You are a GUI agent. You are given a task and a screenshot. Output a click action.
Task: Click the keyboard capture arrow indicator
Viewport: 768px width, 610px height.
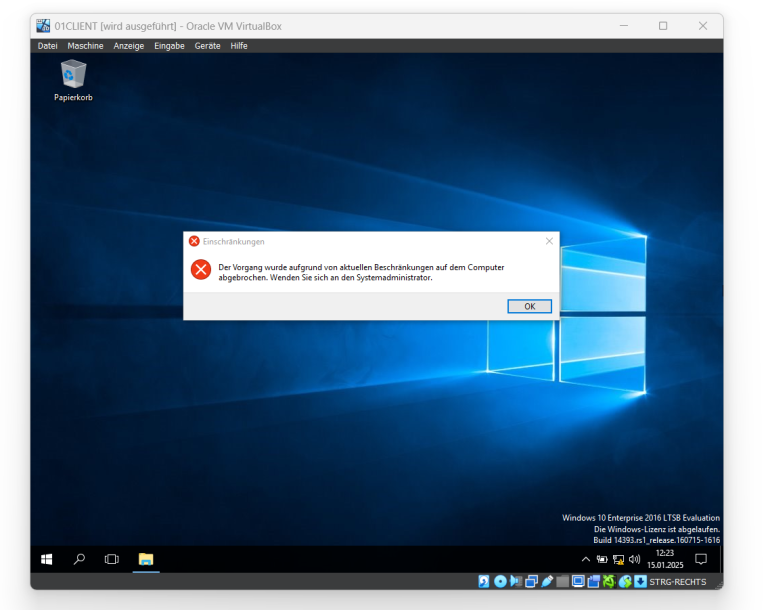point(641,582)
